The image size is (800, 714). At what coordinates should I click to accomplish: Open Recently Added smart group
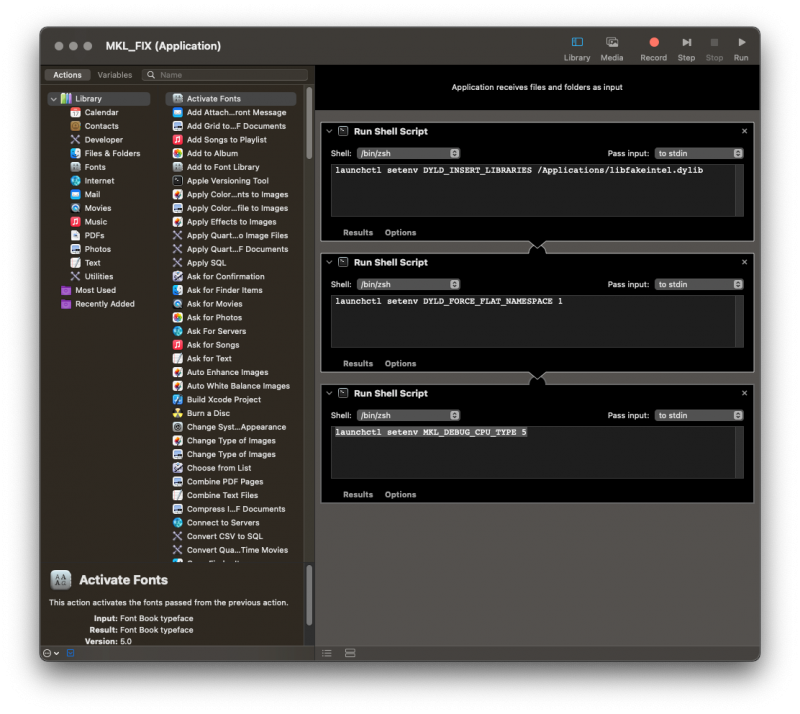point(104,304)
